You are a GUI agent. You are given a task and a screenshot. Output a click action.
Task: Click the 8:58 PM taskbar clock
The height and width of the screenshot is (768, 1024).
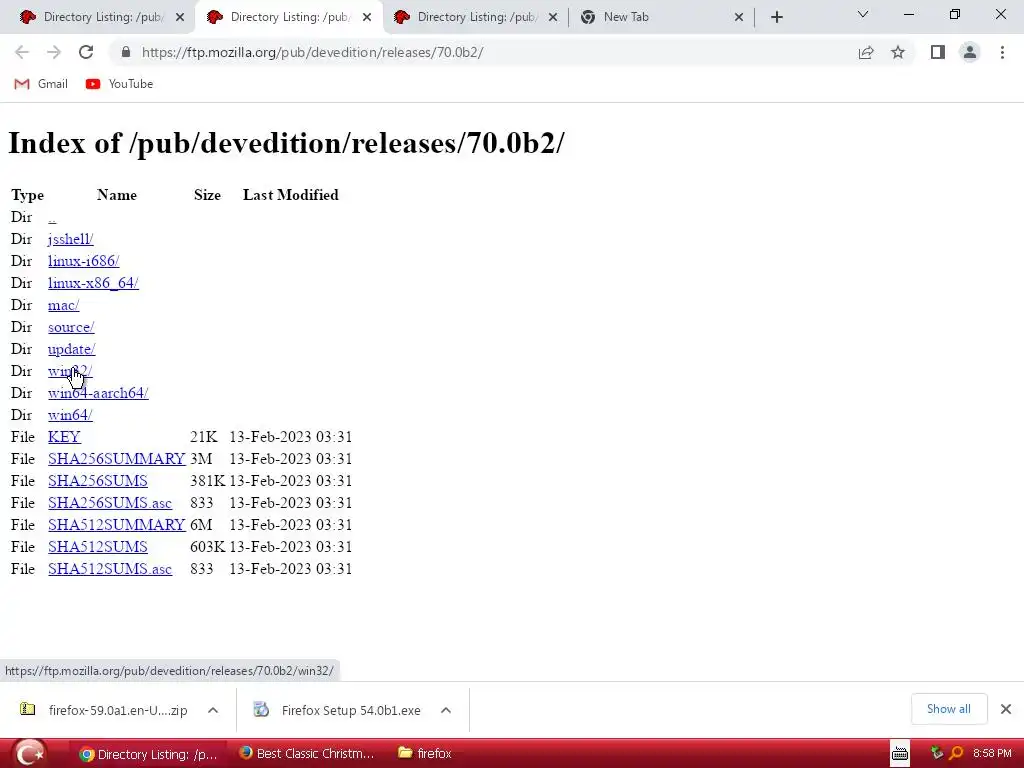coord(992,754)
